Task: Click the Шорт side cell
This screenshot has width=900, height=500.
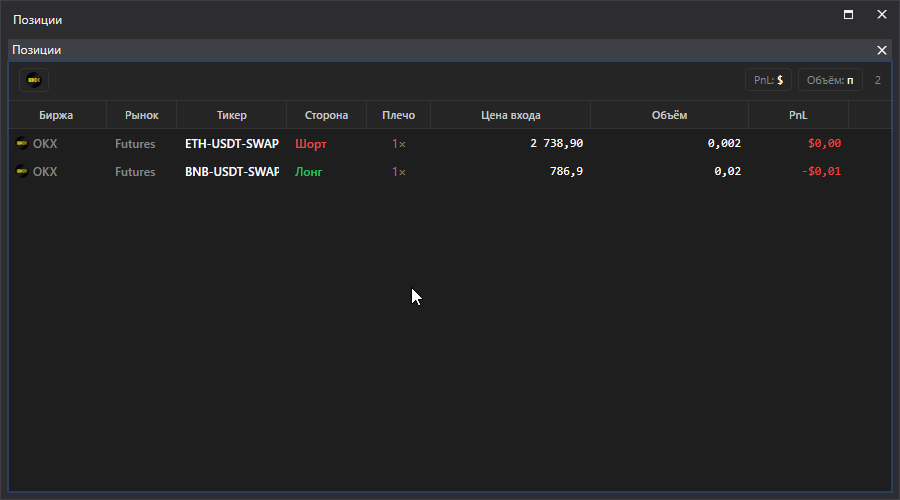Action: pyautogui.click(x=311, y=144)
